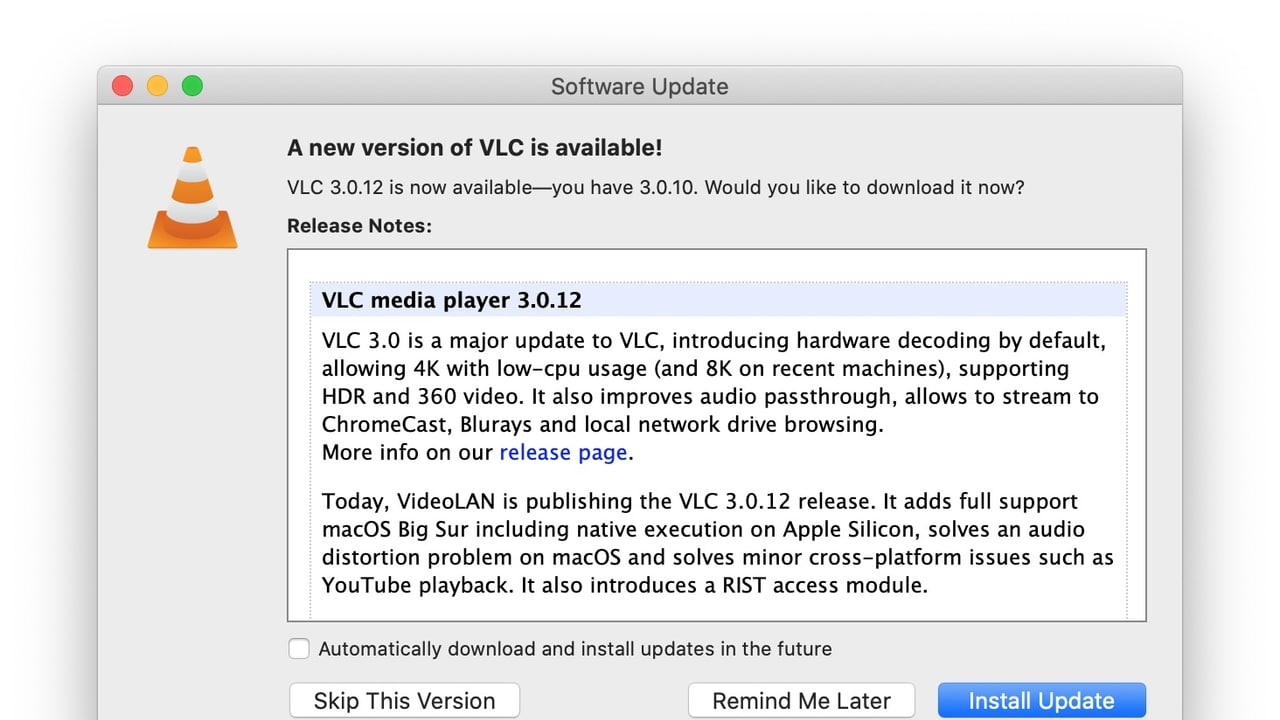Click the Install Update button

[x=1041, y=701]
